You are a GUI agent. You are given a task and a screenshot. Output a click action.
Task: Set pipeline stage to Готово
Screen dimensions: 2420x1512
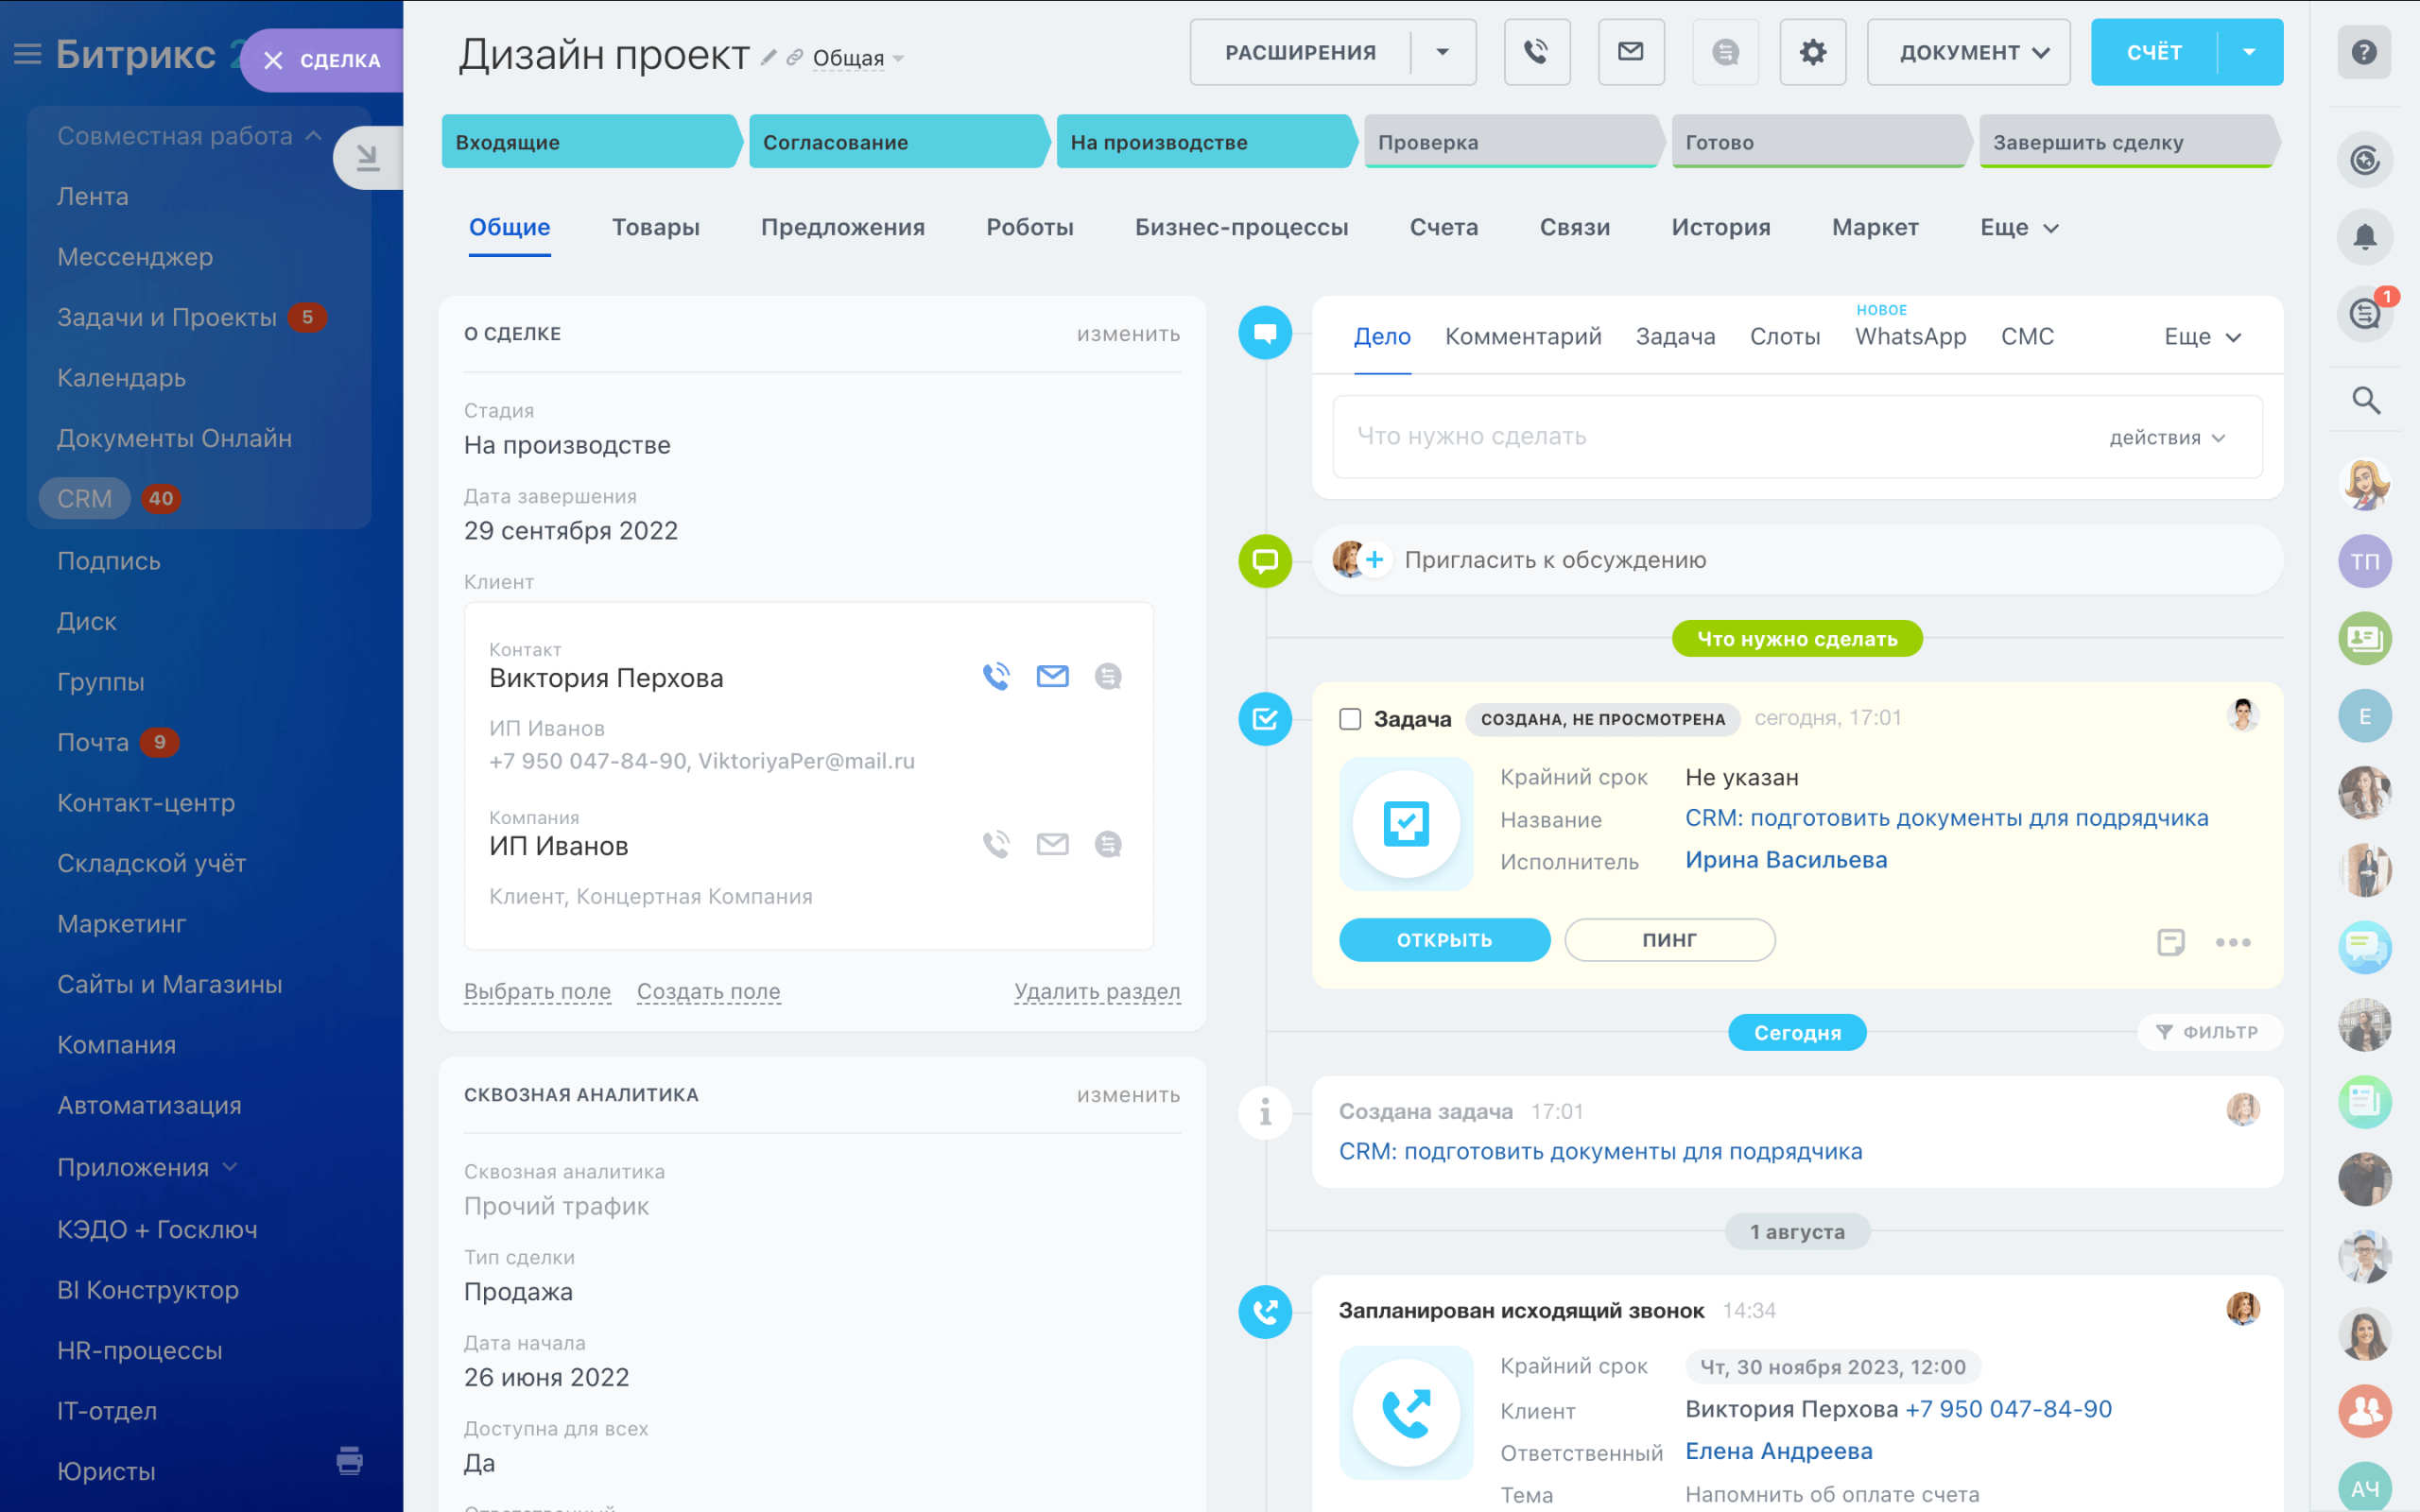tap(1816, 142)
